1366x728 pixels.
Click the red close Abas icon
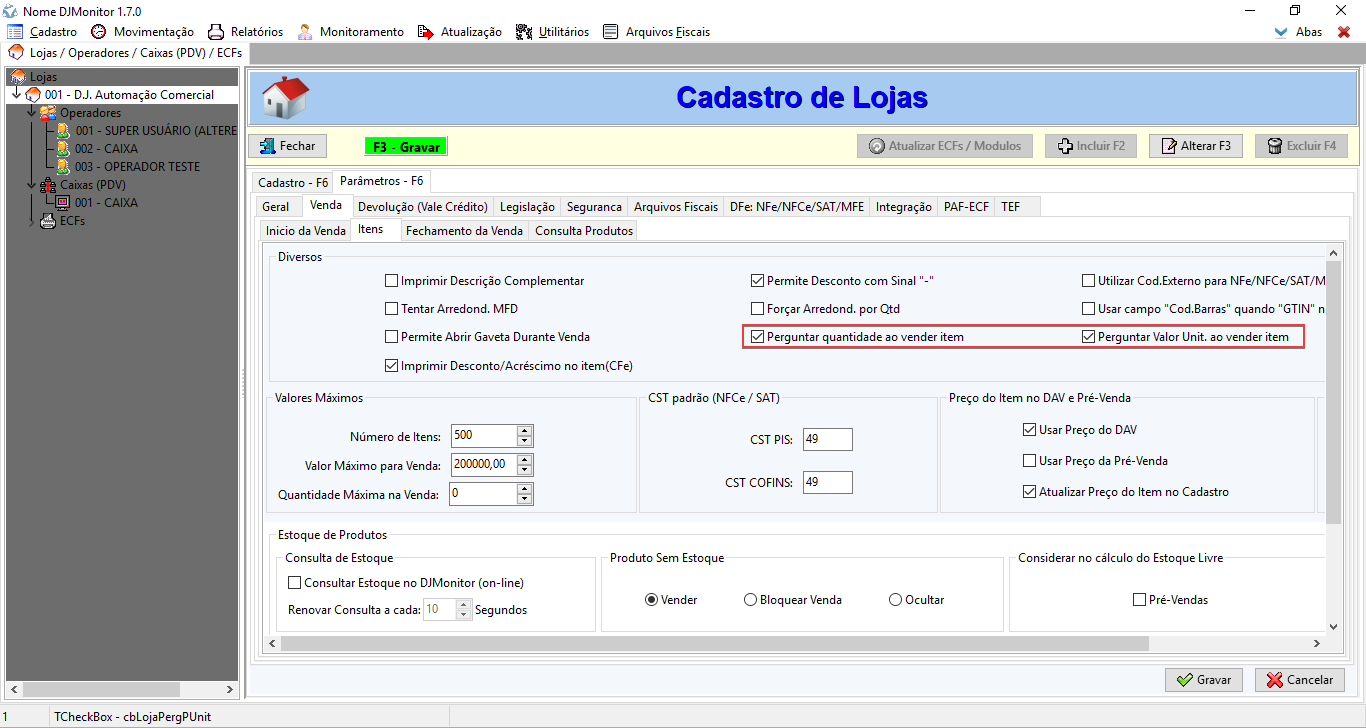(x=1343, y=32)
